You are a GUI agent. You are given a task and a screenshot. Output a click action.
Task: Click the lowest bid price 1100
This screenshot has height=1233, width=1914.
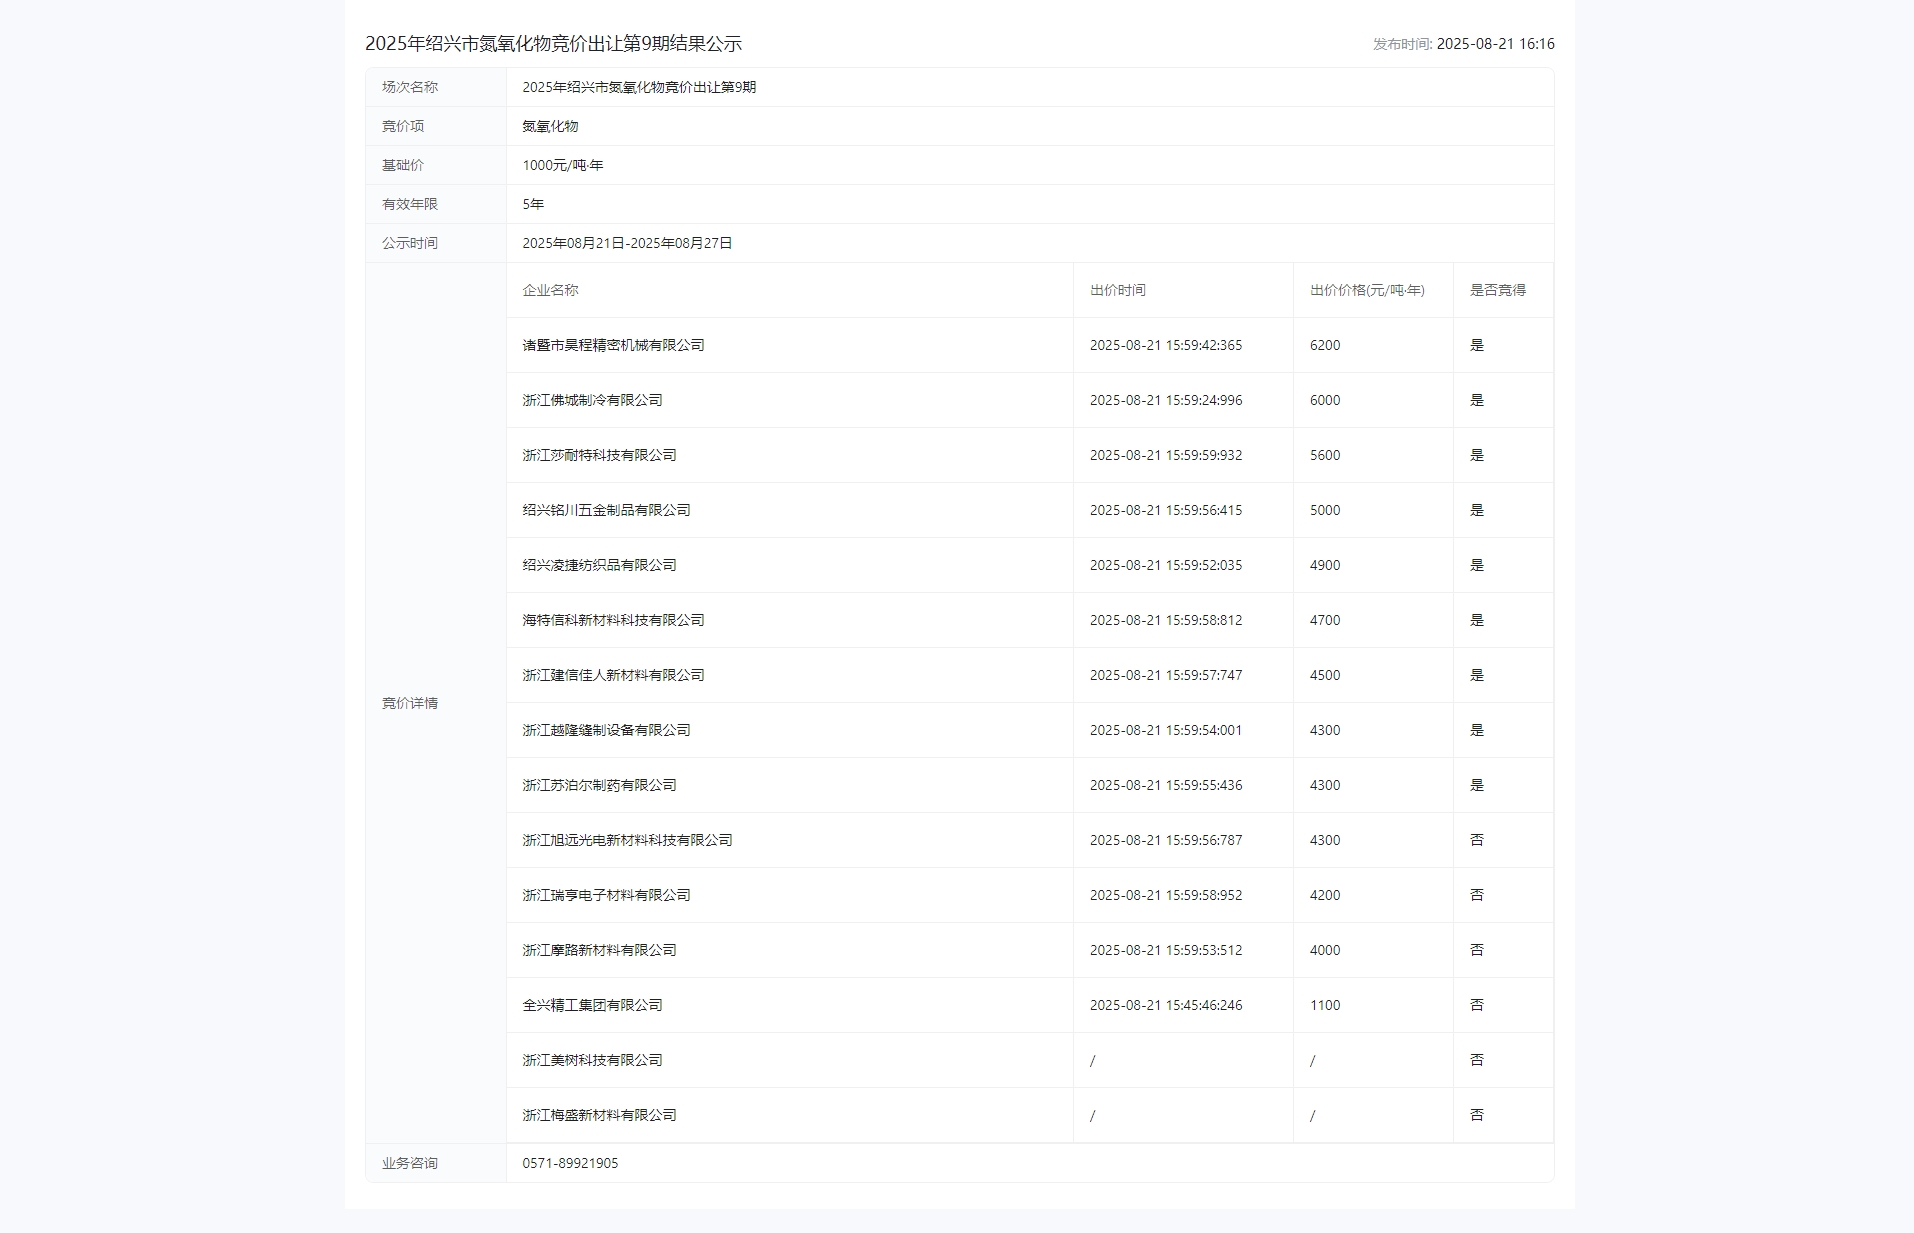pyautogui.click(x=1324, y=1005)
